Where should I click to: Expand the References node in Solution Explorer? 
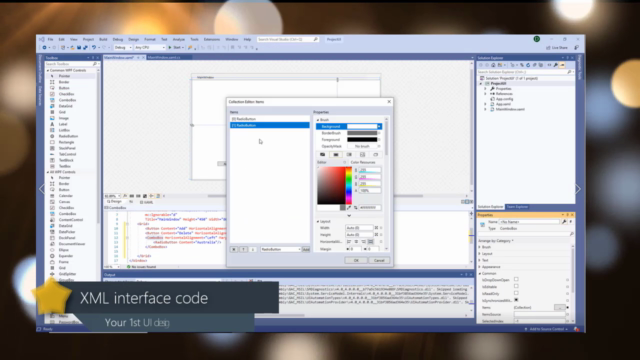485,94
